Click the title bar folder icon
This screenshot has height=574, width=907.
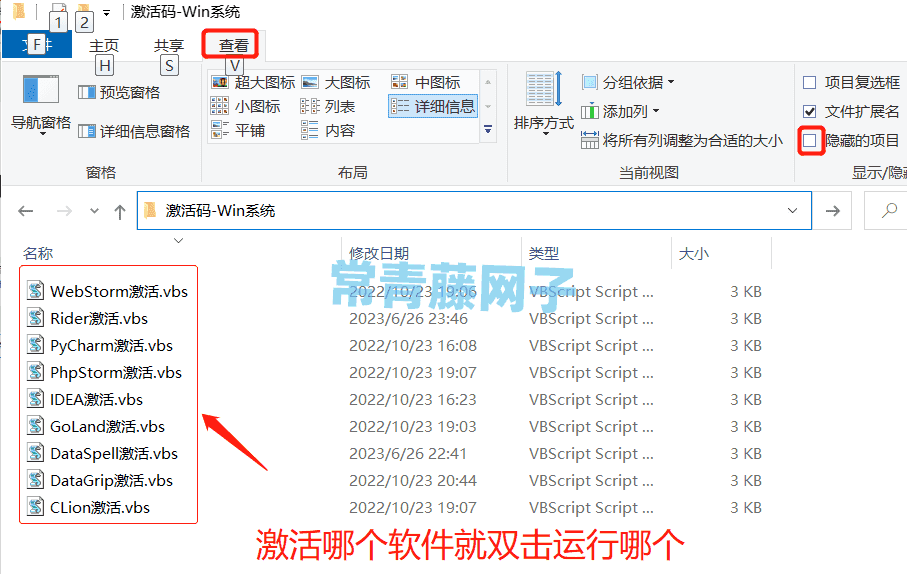(19, 10)
